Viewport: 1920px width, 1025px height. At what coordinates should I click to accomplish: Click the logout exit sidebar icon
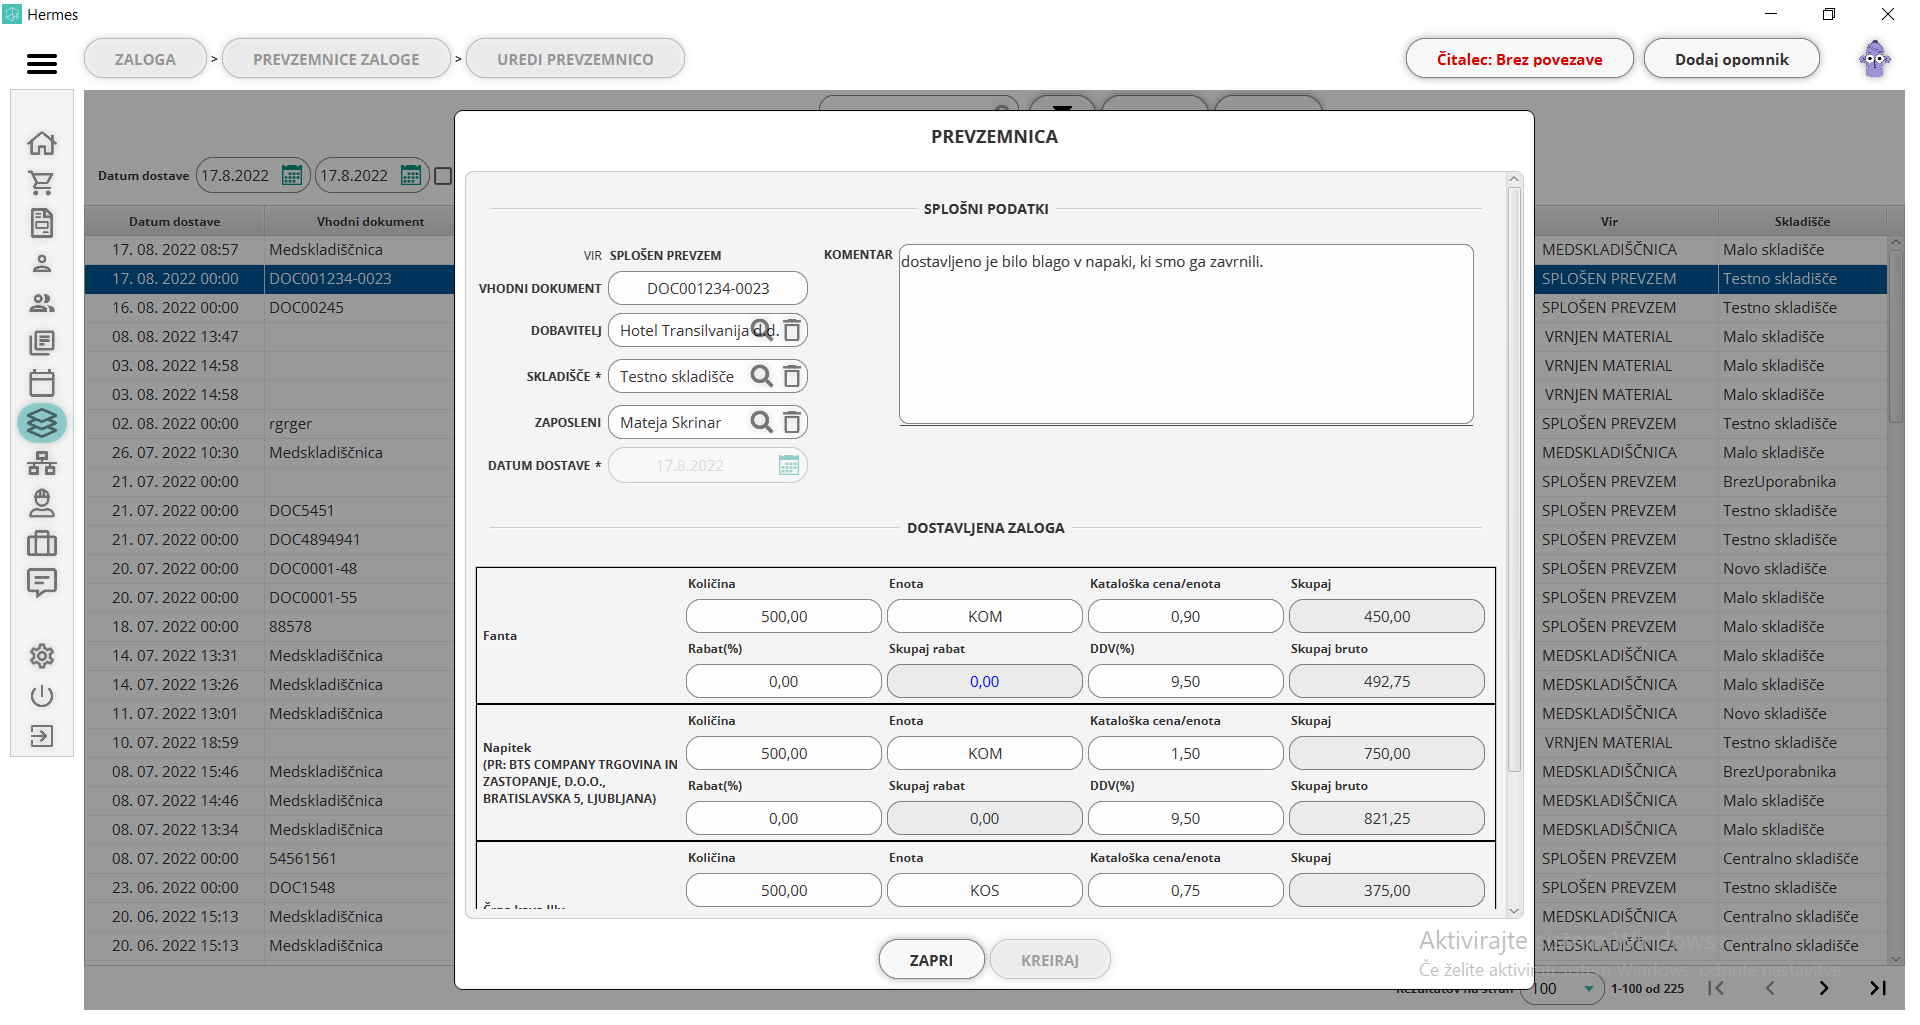tap(42, 736)
